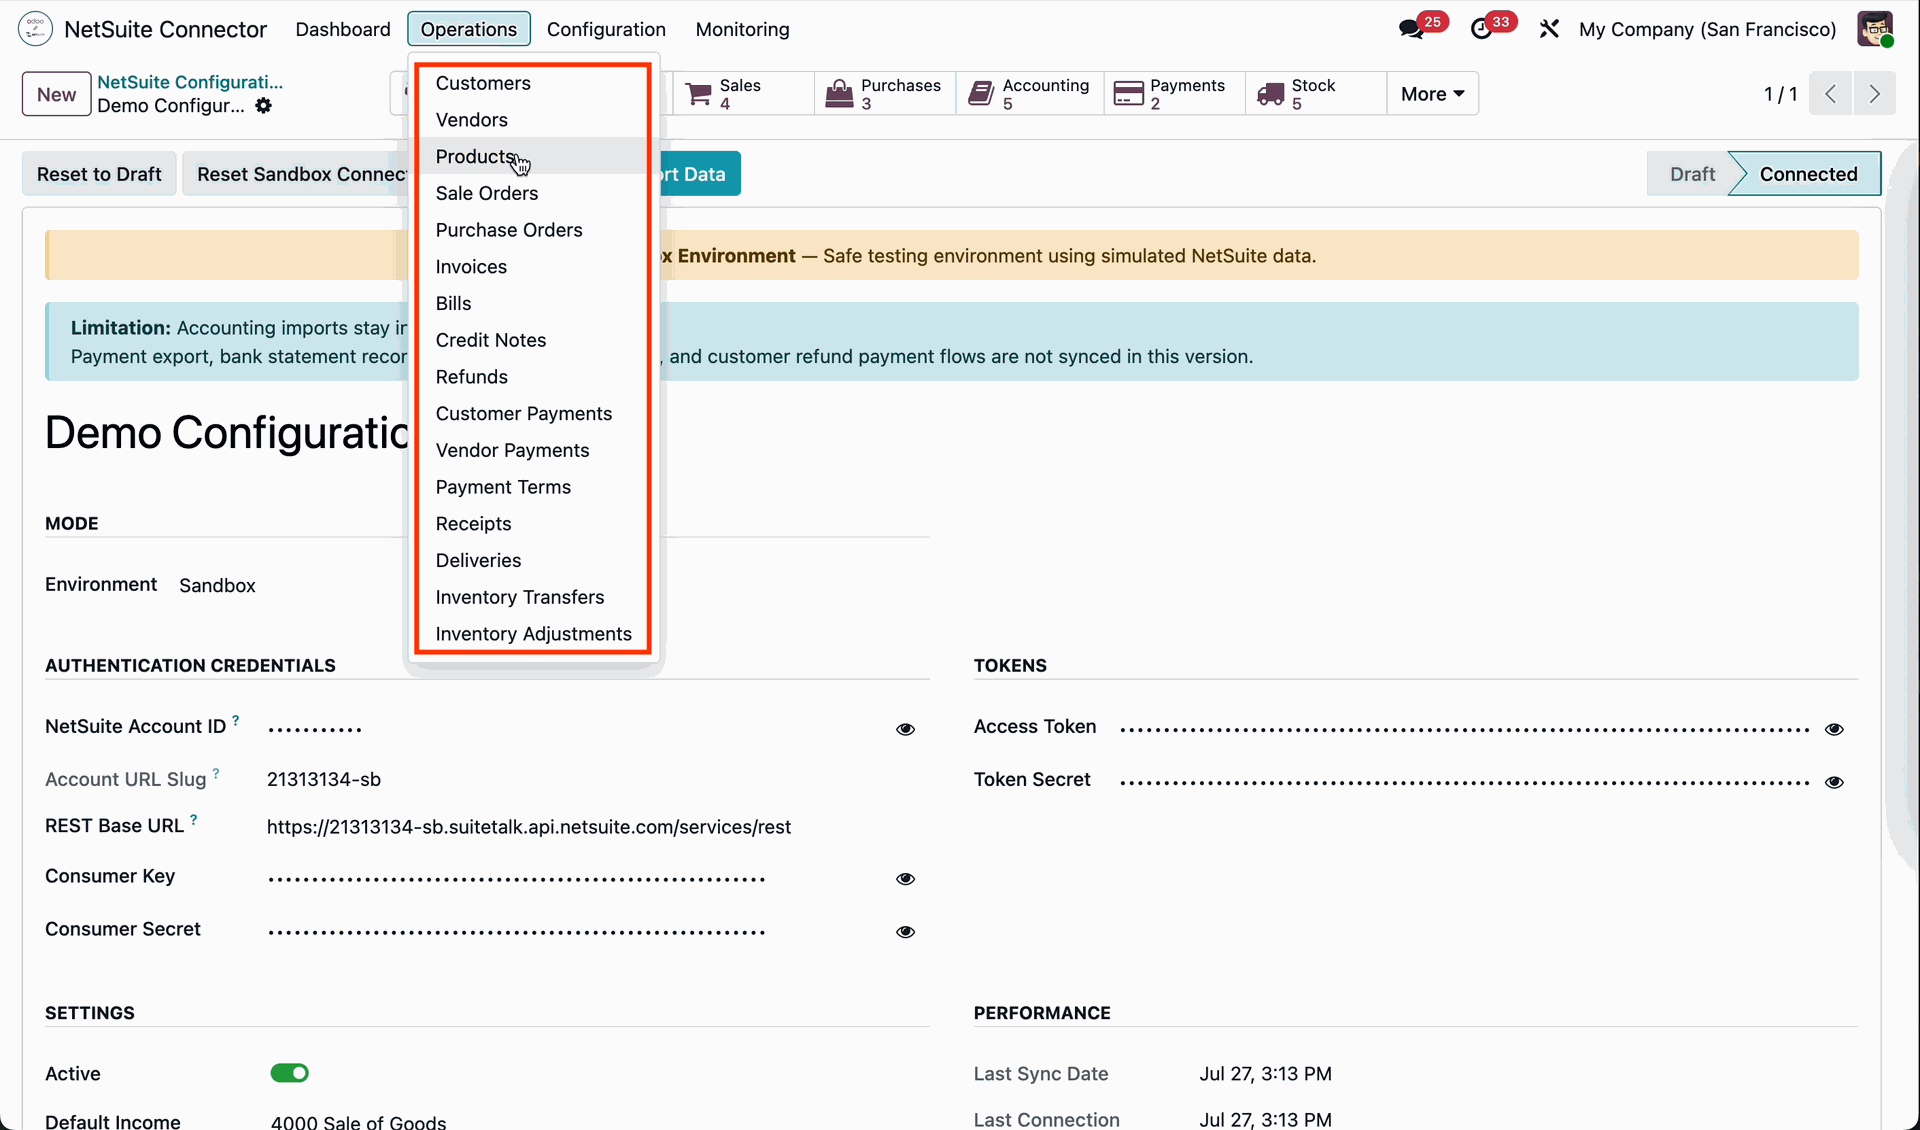Choose Purchase Orders in the dropdown

pyautogui.click(x=532, y=230)
